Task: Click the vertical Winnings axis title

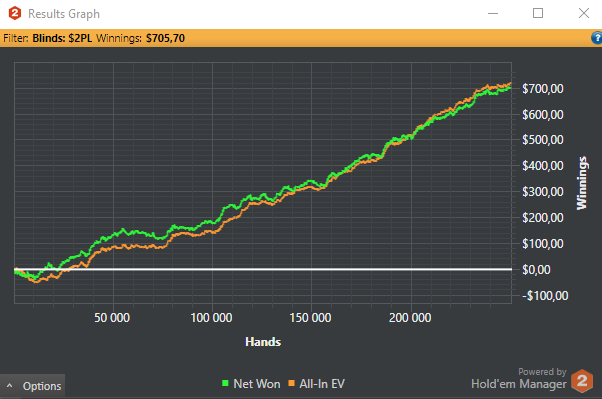Action: pyautogui.click(x=582, y=183)
